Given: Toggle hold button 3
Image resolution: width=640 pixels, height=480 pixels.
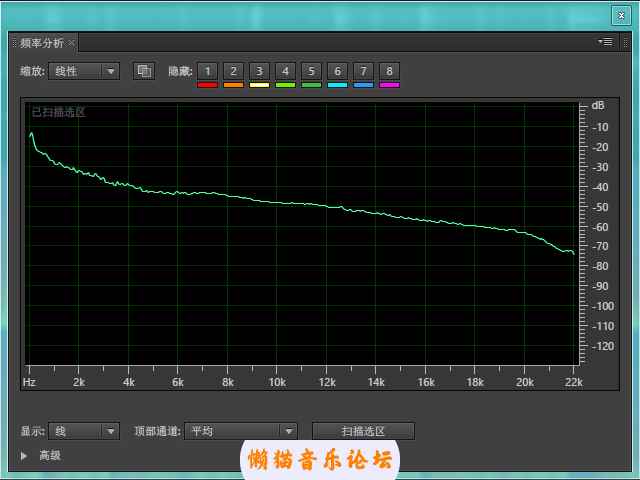Looking at the screenshot, I should pyautogui.click(x=259, y=71).
